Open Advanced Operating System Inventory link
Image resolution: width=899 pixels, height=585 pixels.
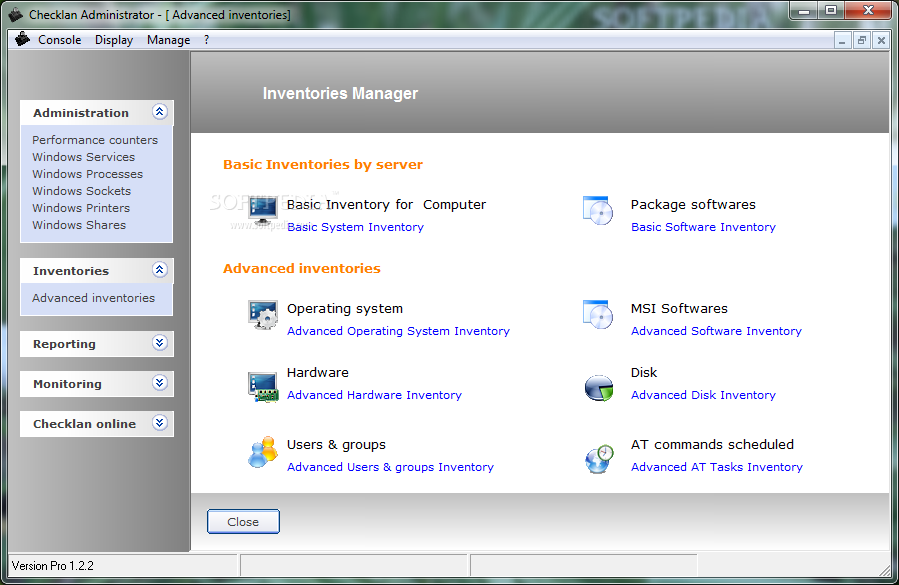(x=398, y=331)
